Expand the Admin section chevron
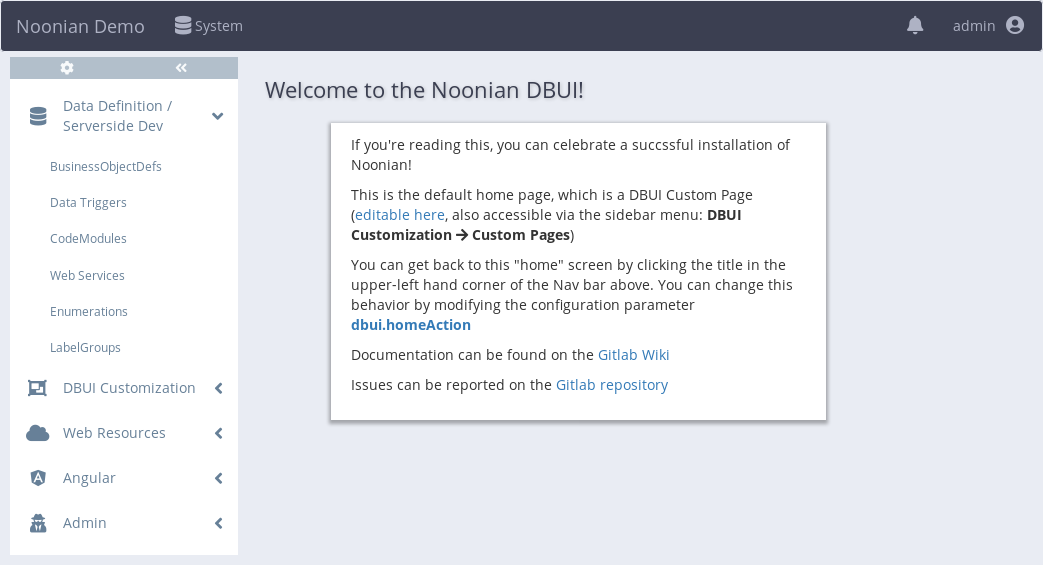 tap(218, 523)
